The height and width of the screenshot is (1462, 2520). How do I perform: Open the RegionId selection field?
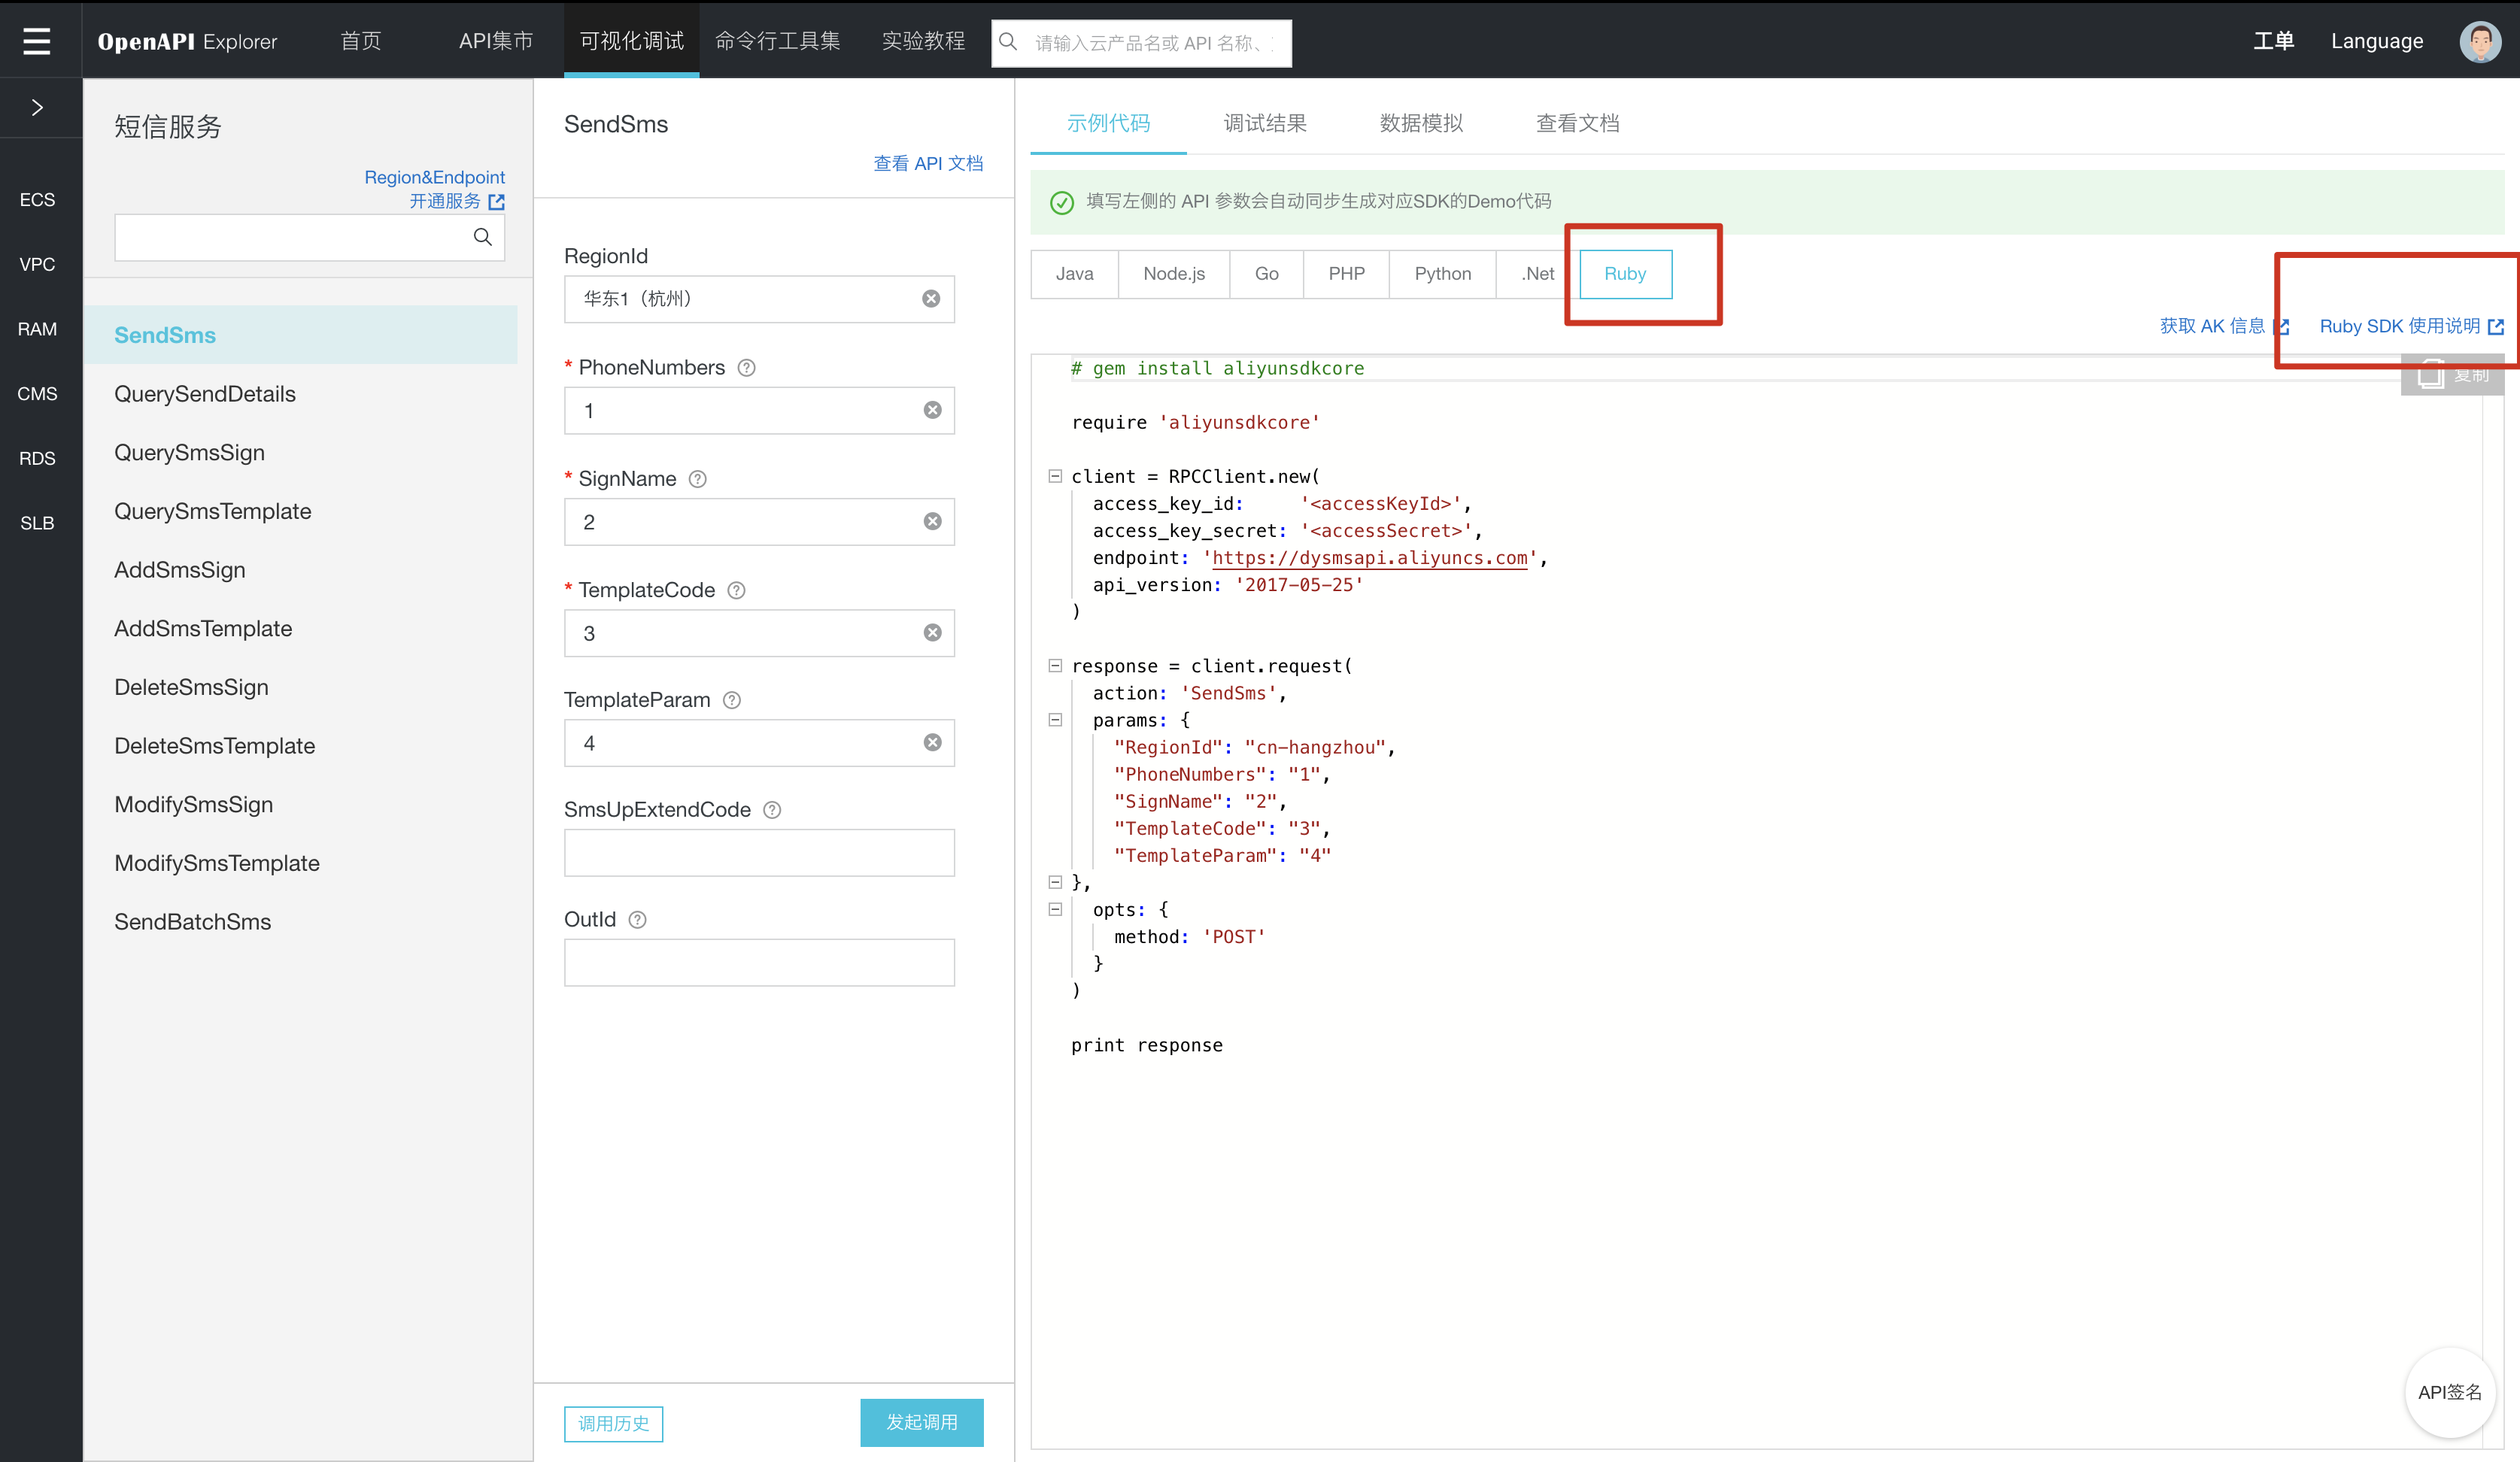745,299
